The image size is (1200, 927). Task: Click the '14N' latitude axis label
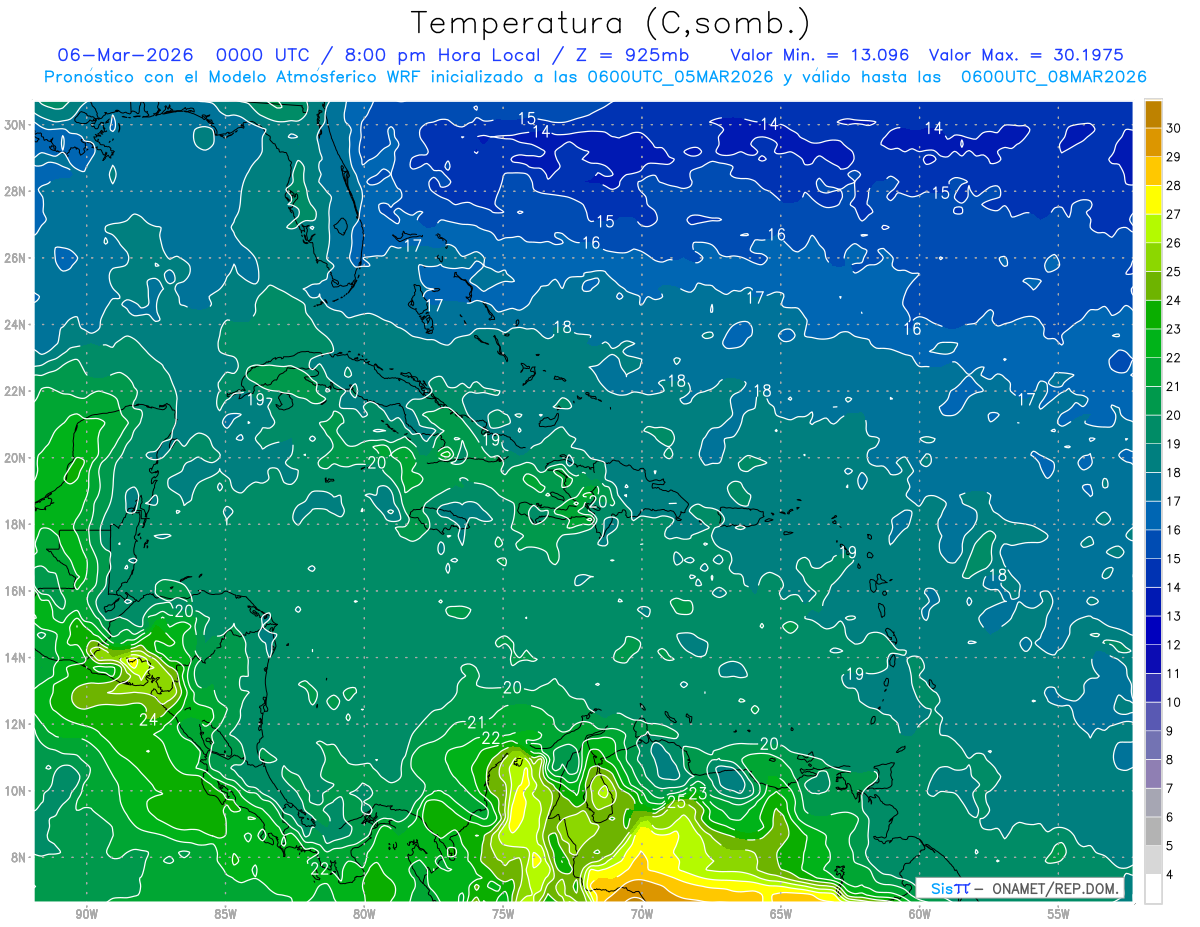pyautogui.click(x=15, y=658)
